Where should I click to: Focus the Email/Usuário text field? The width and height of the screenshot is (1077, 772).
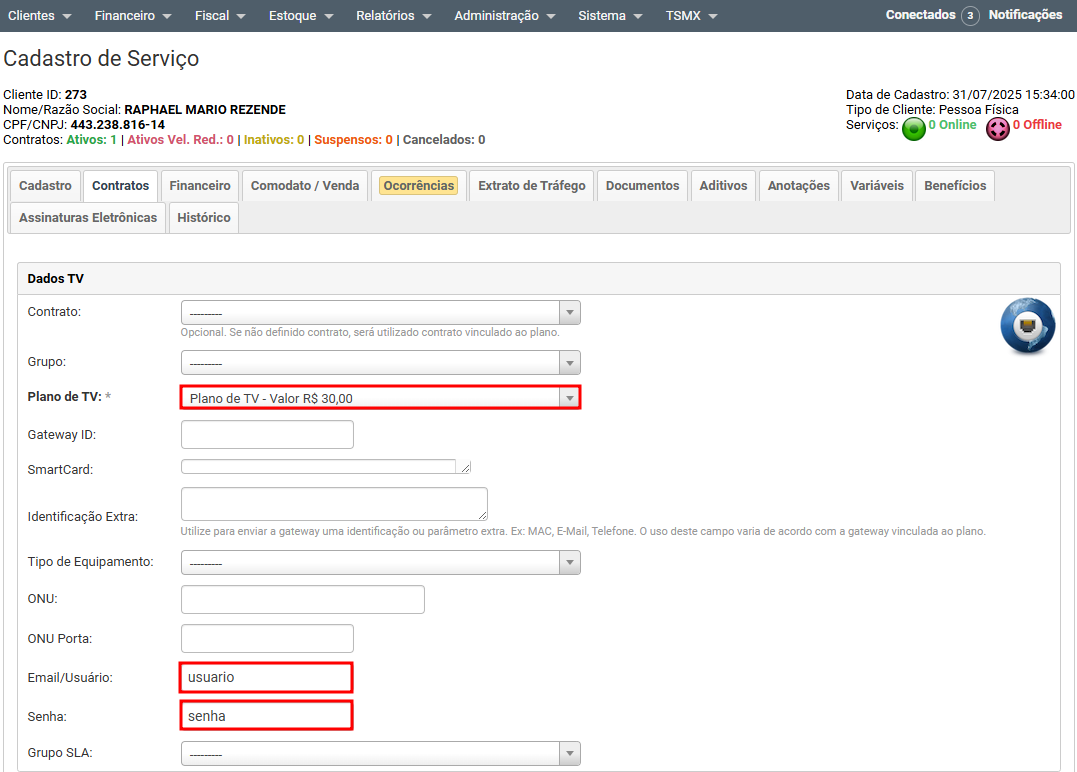pos(266,678)
